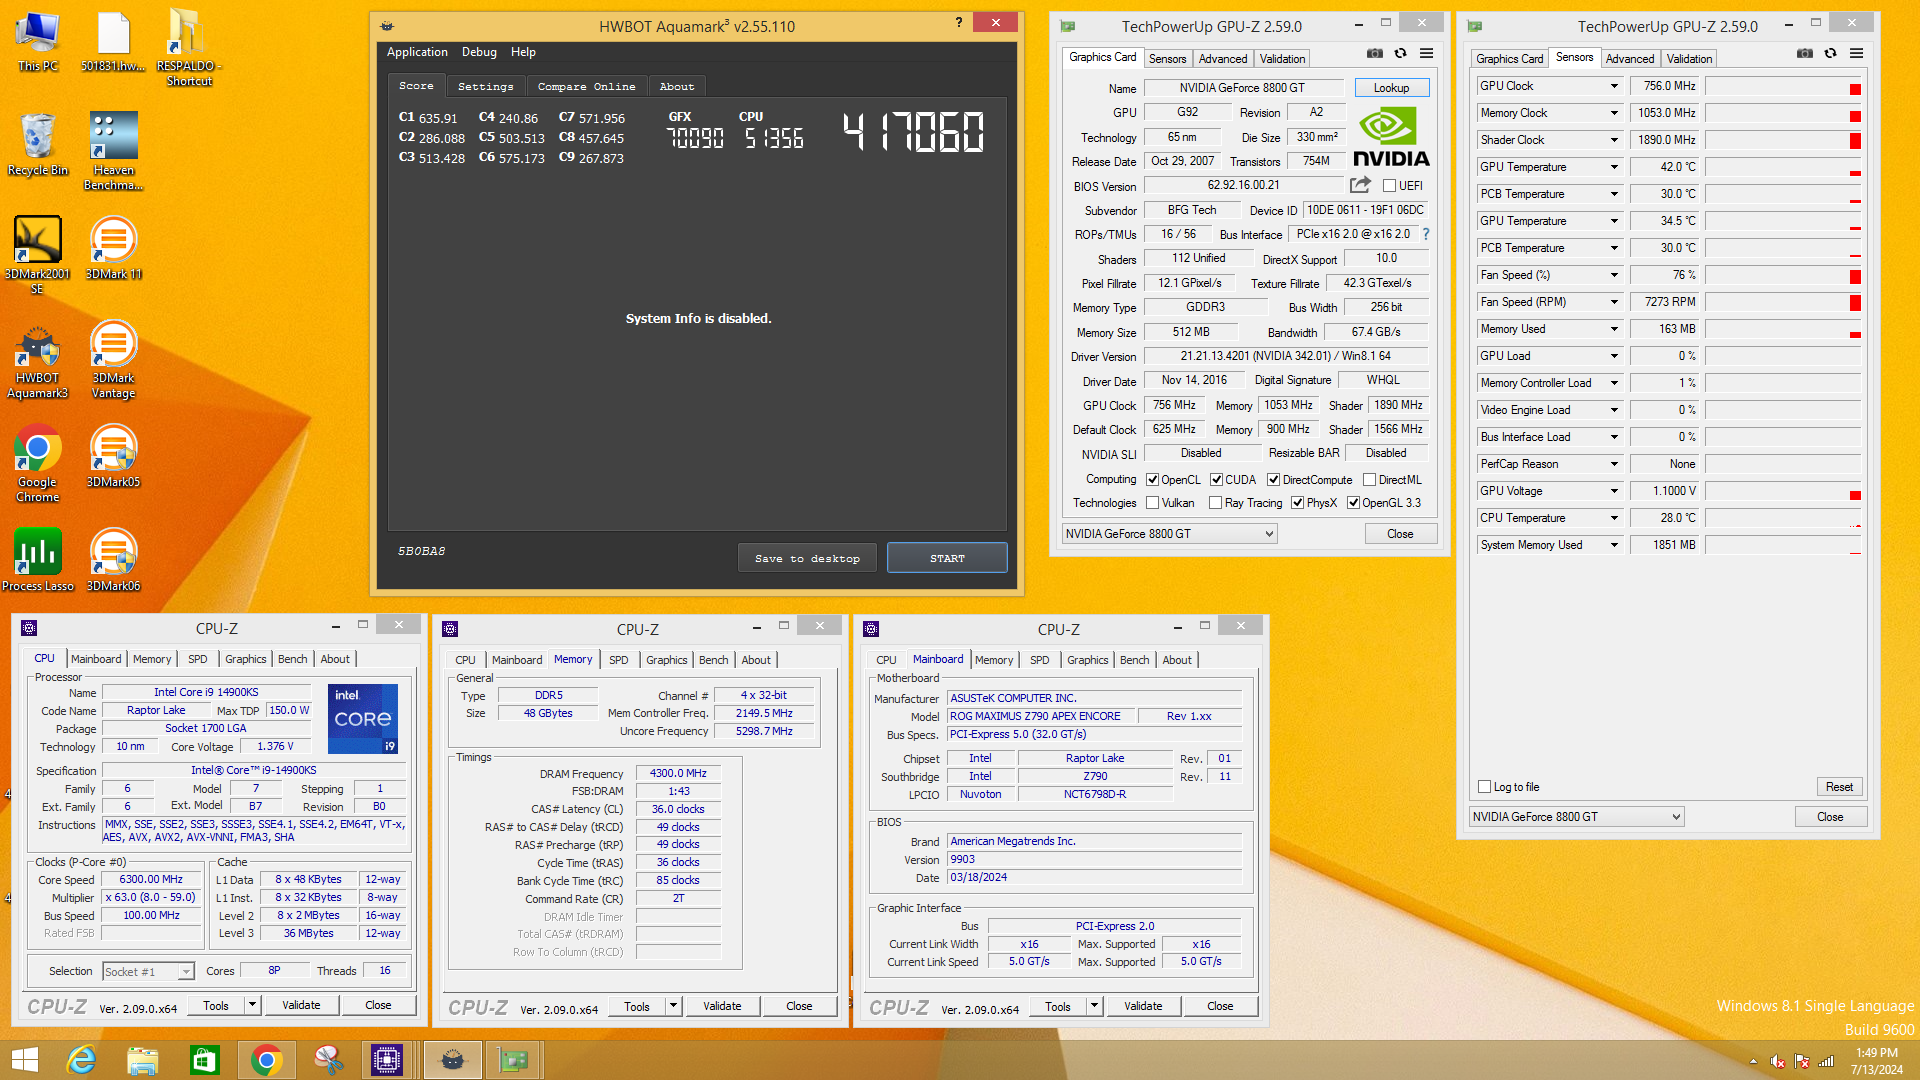Viewport: 1920px width, 1080px height.
Task: Launch 3DMark 11 desktop shortcut
Action: (x=113, y=249)
